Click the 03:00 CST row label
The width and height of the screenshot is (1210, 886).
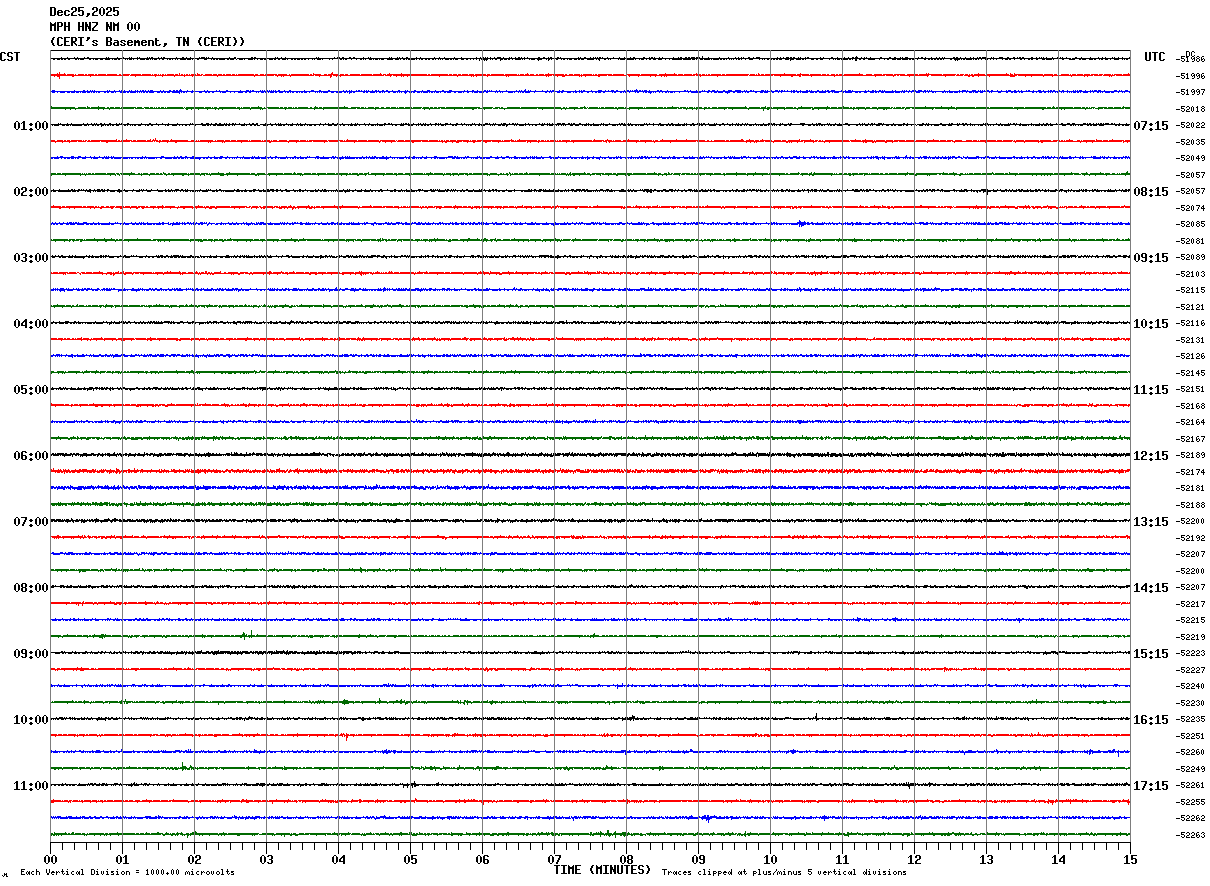pyautogui.click(x=31, y=258)
